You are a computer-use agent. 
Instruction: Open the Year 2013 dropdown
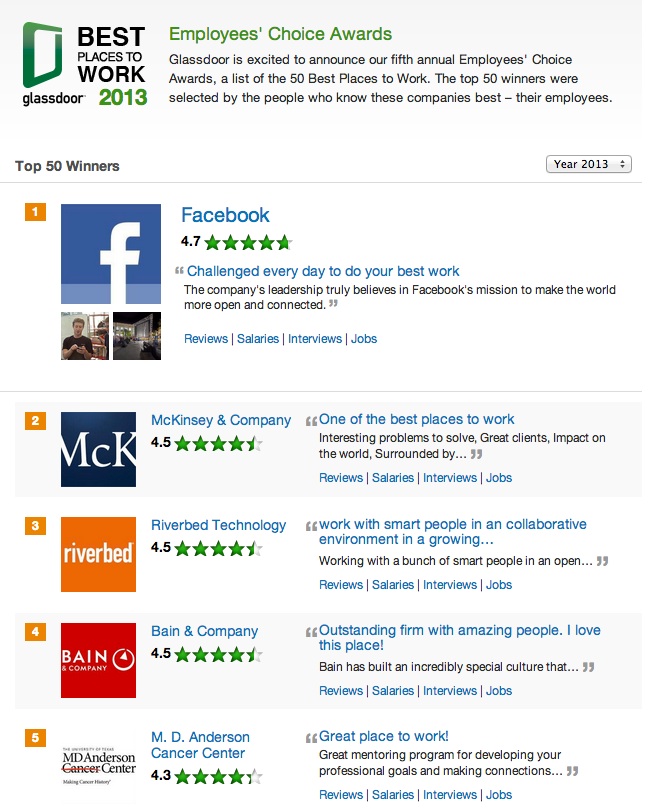[589, 164]
